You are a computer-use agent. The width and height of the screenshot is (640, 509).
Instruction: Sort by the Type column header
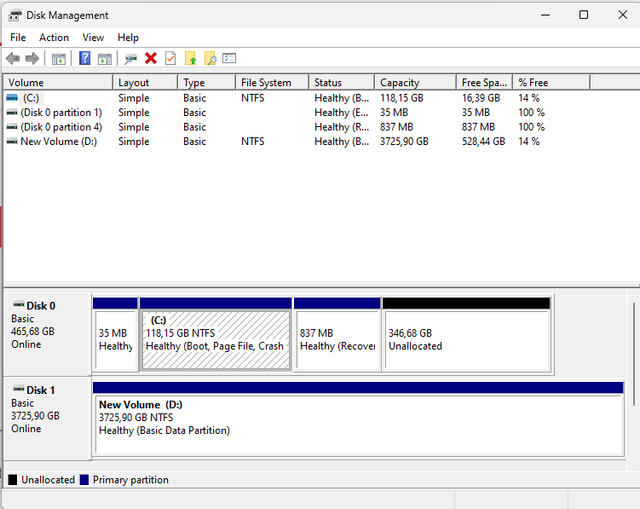point(207,82)
